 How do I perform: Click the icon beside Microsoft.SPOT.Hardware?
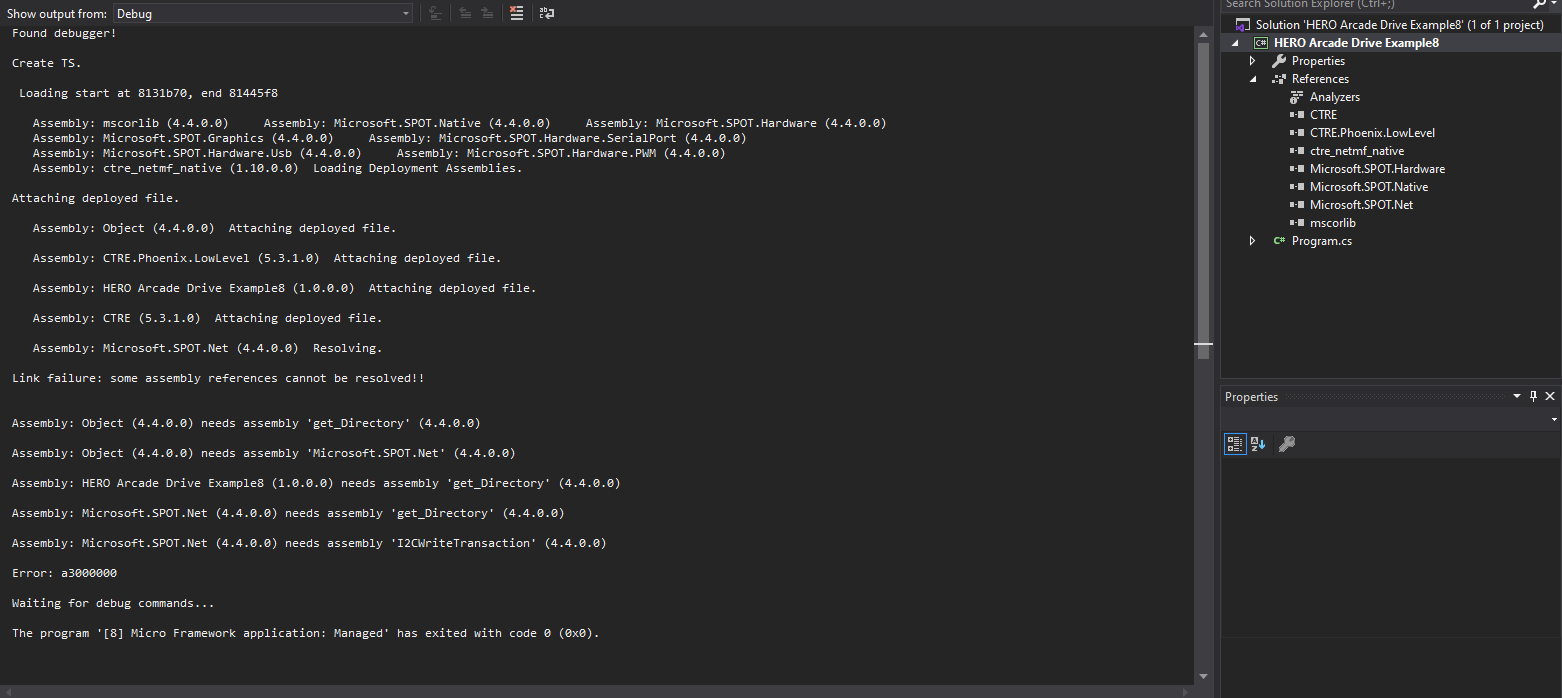(x=1297, y=169)
